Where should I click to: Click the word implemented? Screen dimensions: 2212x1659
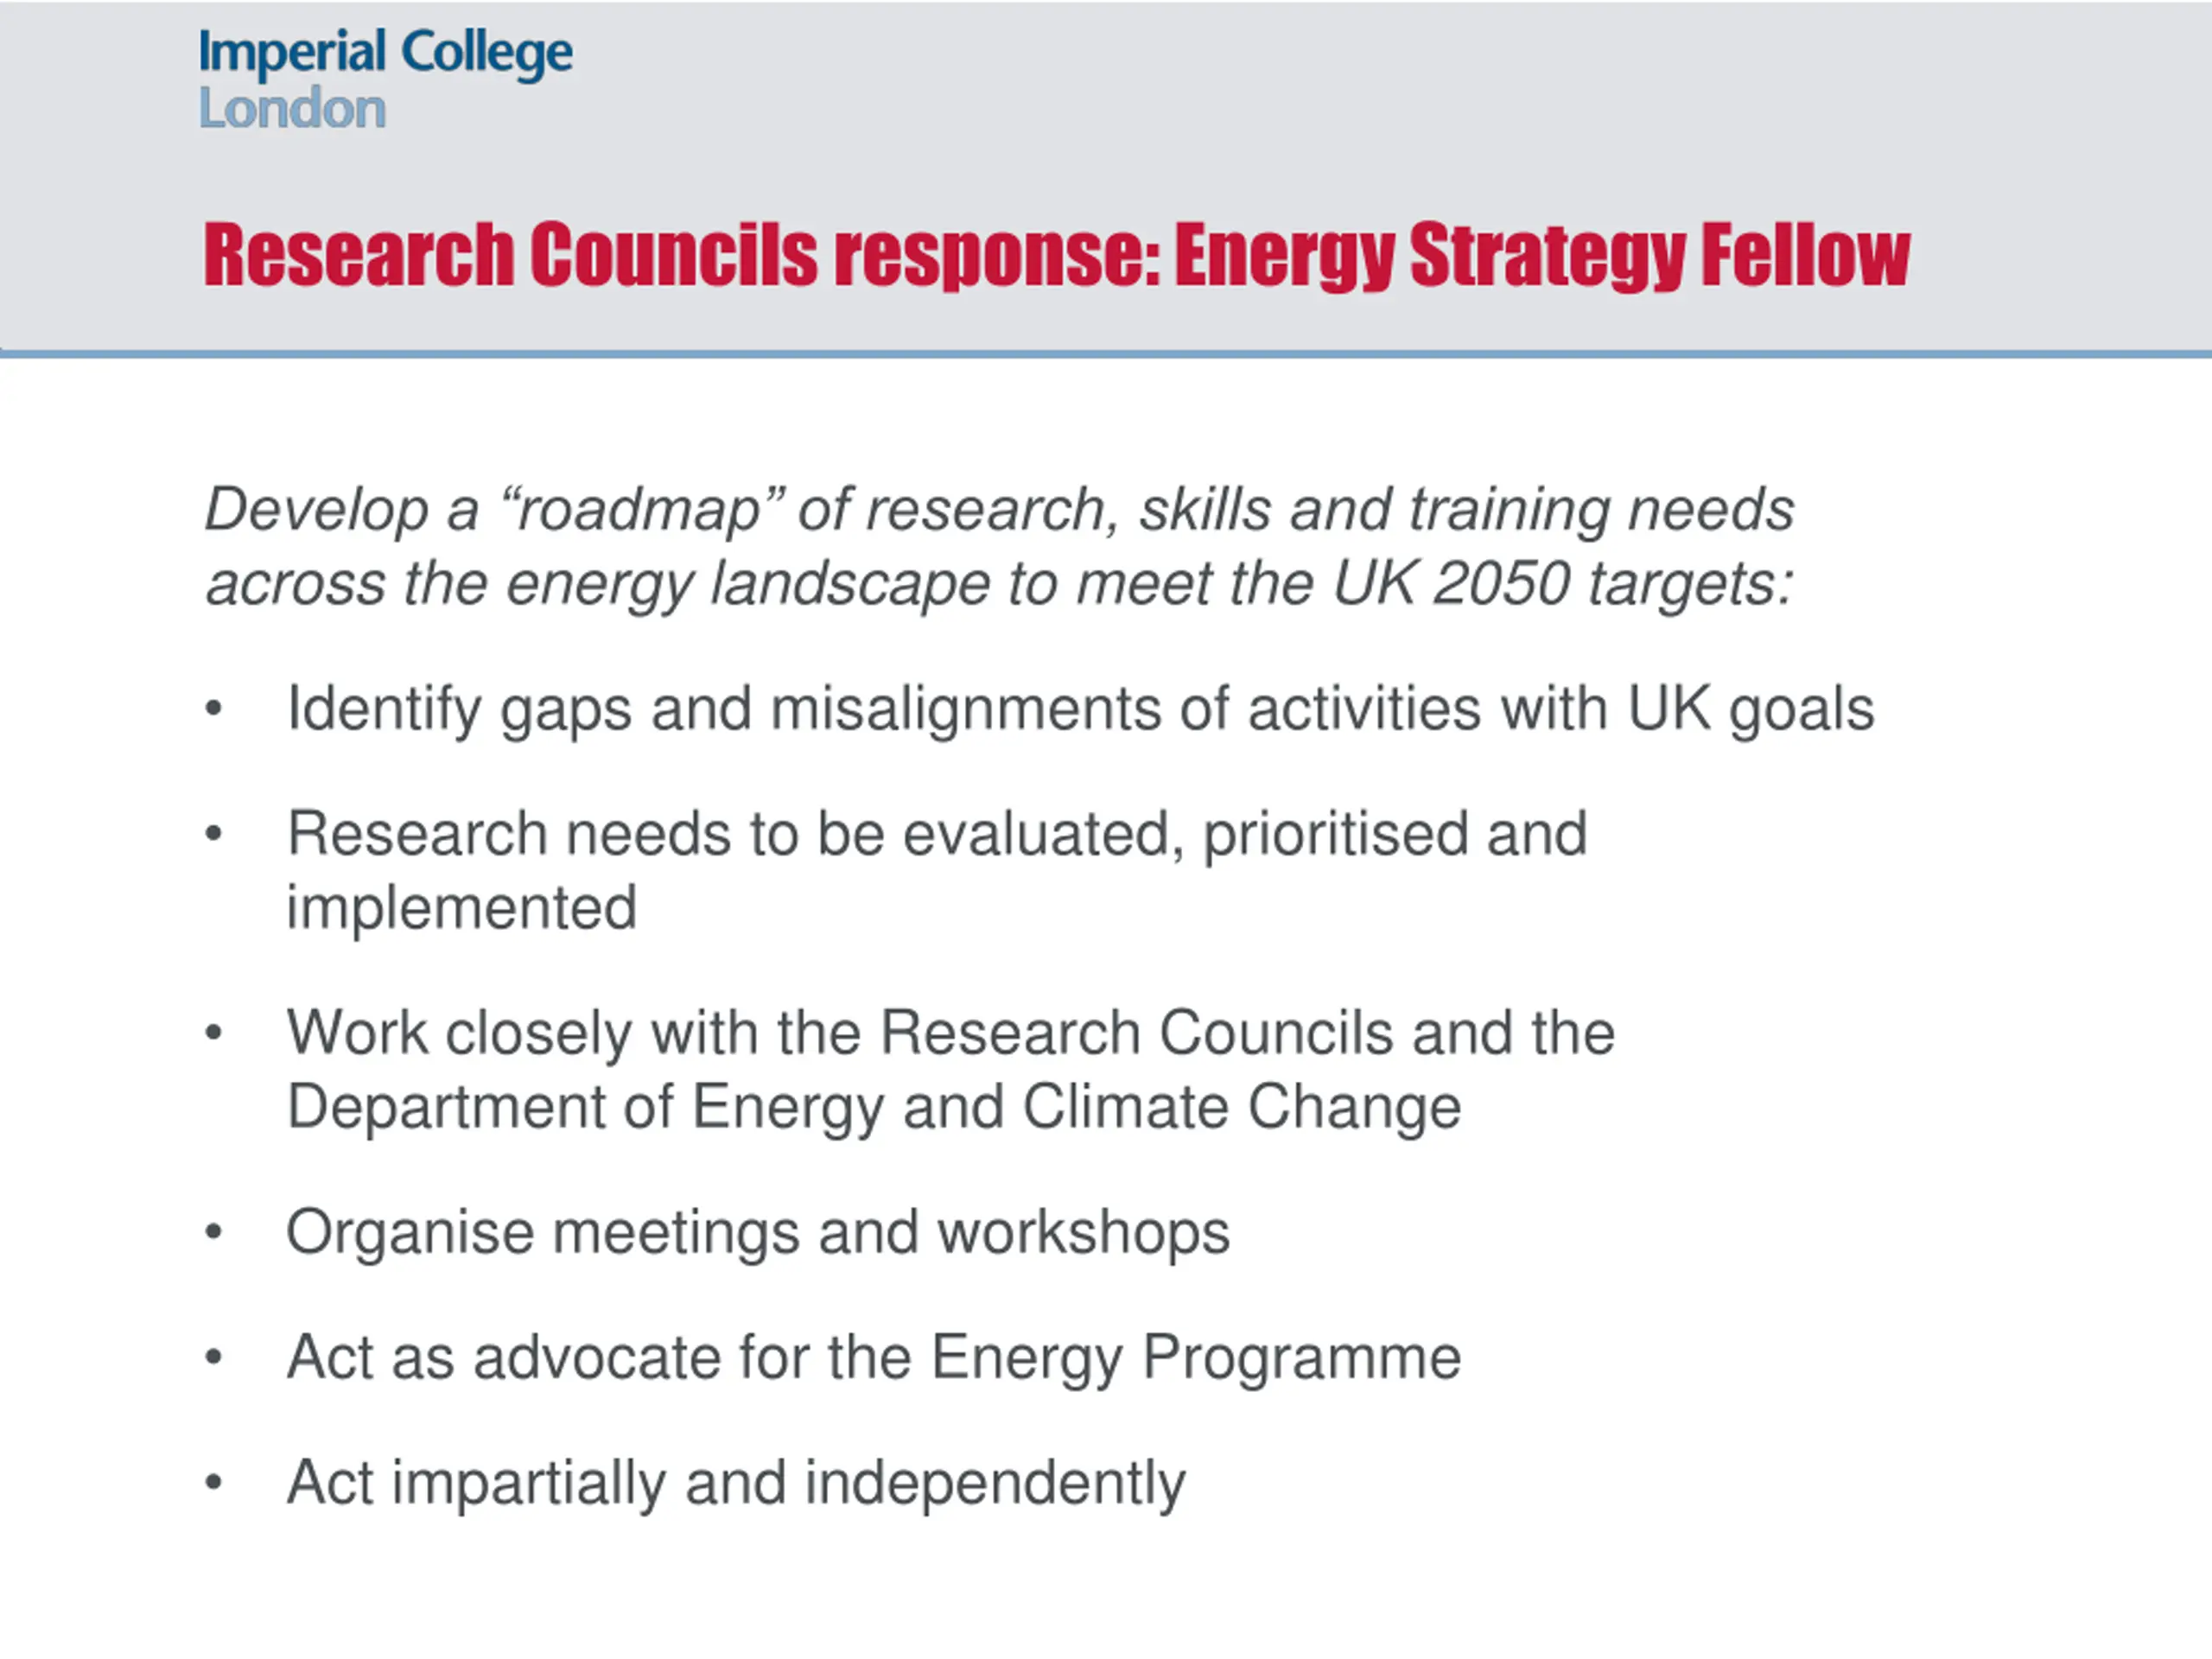[x=462, y=908]
